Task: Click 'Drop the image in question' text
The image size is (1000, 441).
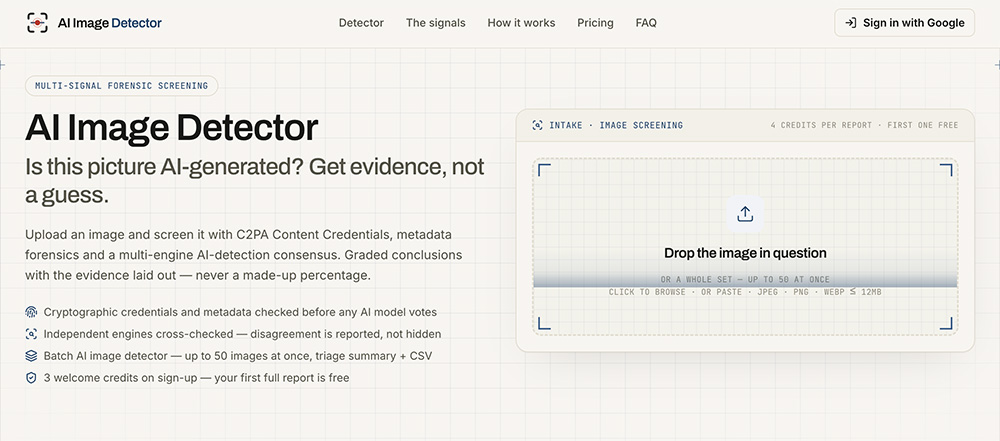Action: 745,253
